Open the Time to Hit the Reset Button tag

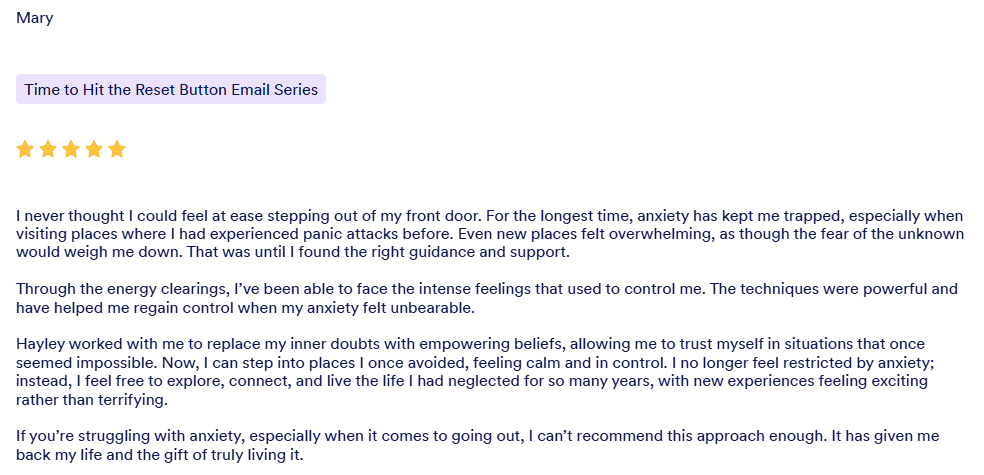click(171, 89)
